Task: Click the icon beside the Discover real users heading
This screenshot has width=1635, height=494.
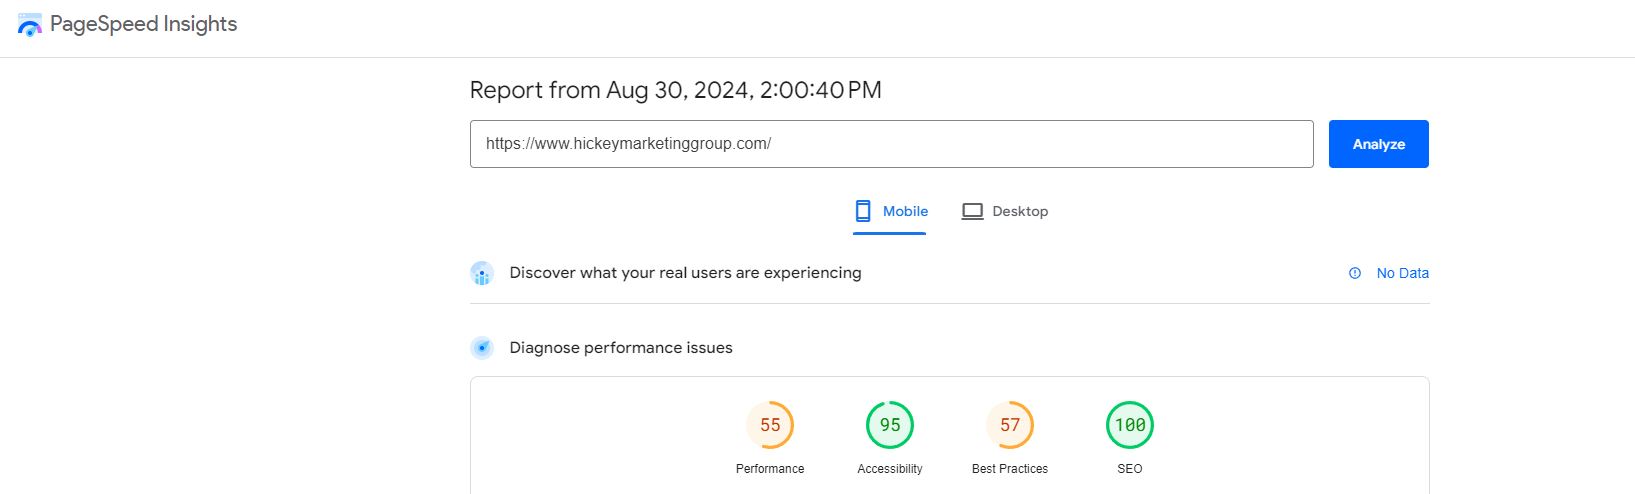Action: [x=482, y=273]
